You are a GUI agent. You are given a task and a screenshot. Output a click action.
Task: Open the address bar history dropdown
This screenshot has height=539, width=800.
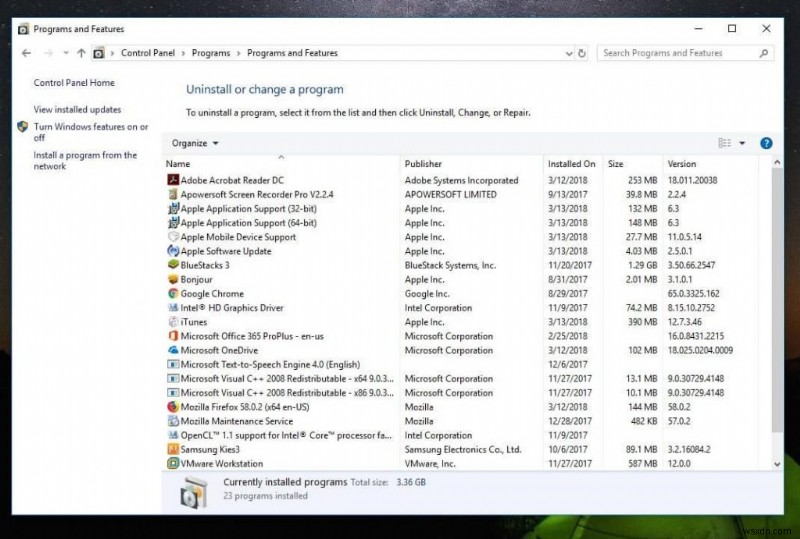569,53
